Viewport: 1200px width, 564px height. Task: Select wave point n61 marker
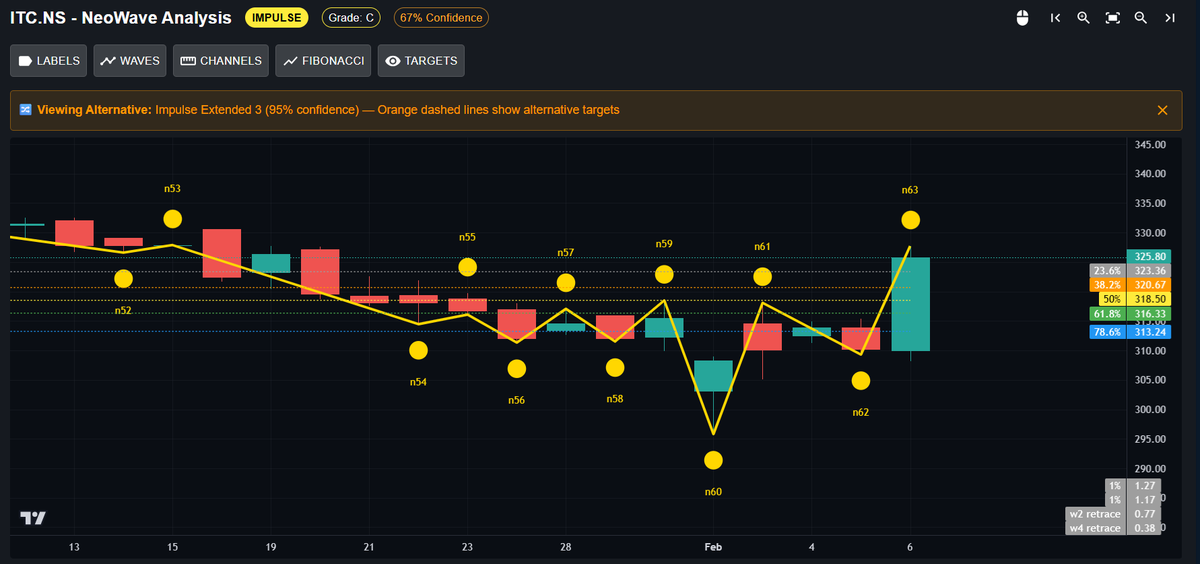[762, 276]
